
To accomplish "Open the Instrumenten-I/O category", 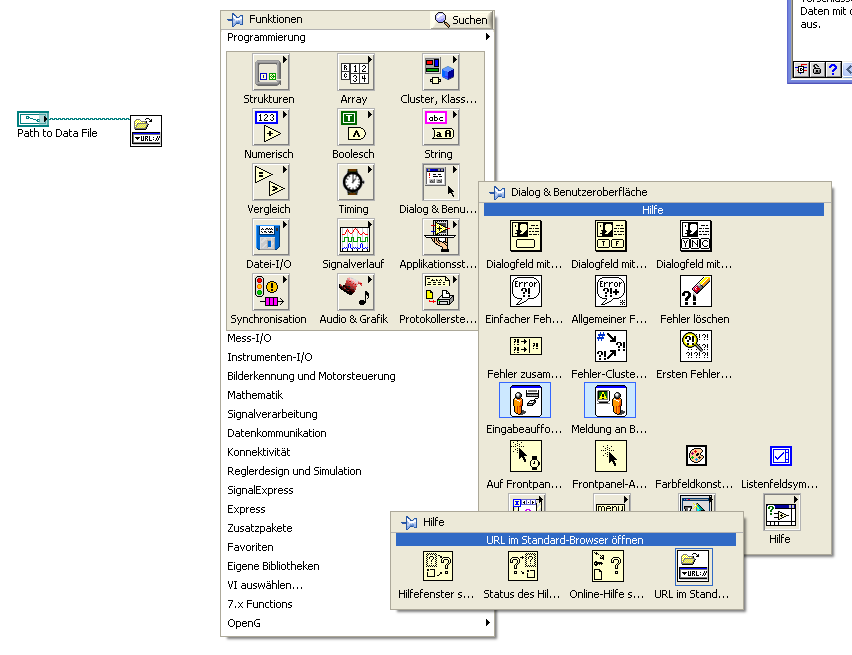I will coord(270,357).
